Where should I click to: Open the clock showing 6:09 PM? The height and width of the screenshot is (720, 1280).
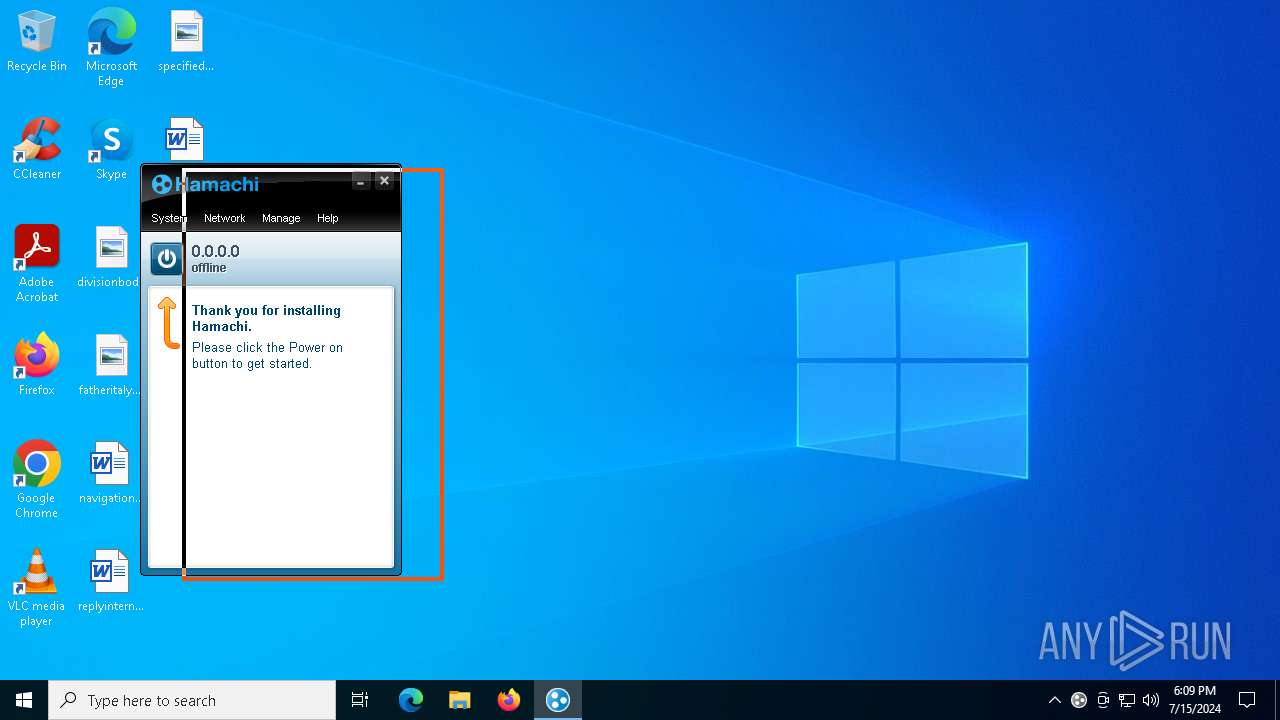pos(1195,700)
